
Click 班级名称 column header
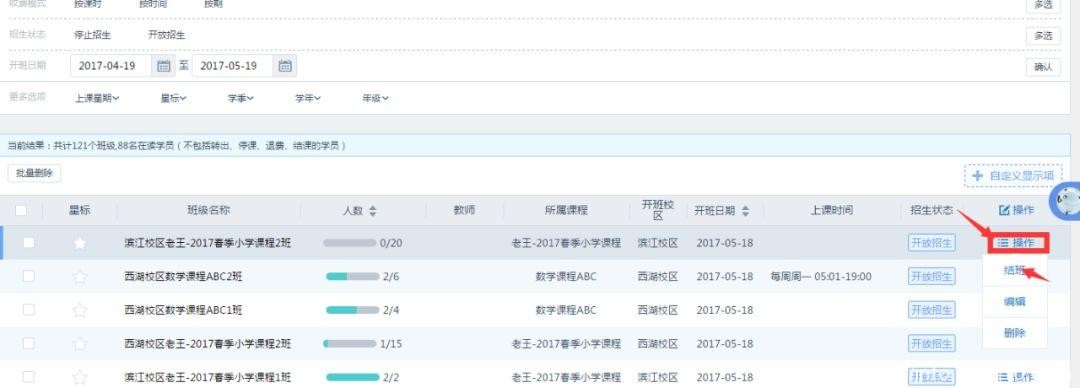coord(208,210)
